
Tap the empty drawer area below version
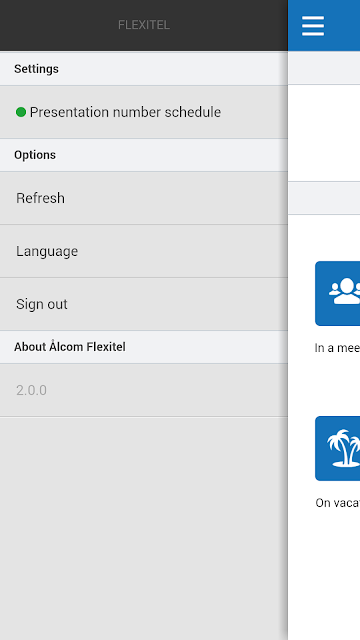(x=144, y=528)
